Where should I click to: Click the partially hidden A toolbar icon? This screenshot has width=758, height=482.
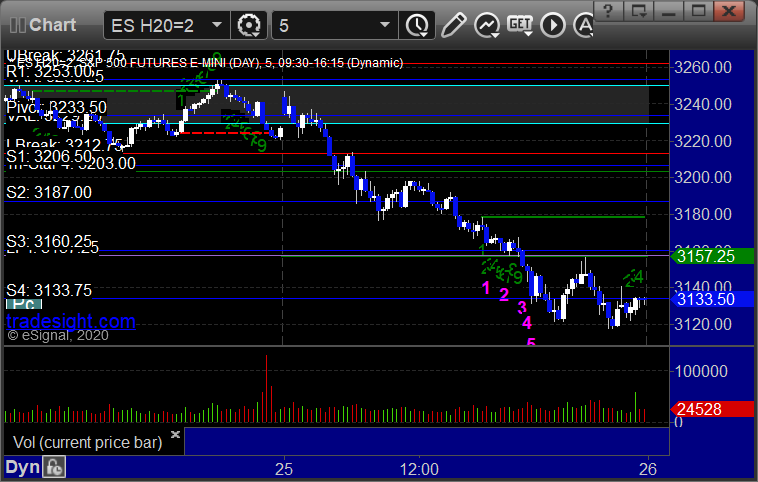(583, 25)
